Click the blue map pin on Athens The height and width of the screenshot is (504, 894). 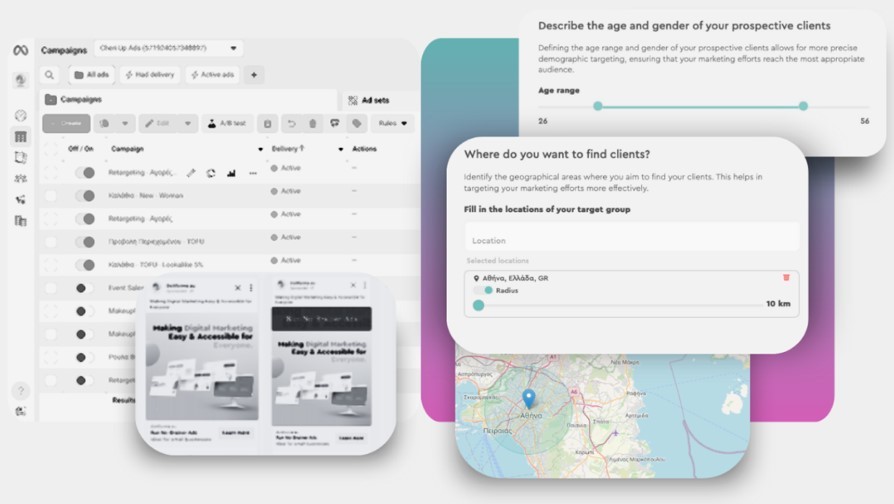click(529, 399)
